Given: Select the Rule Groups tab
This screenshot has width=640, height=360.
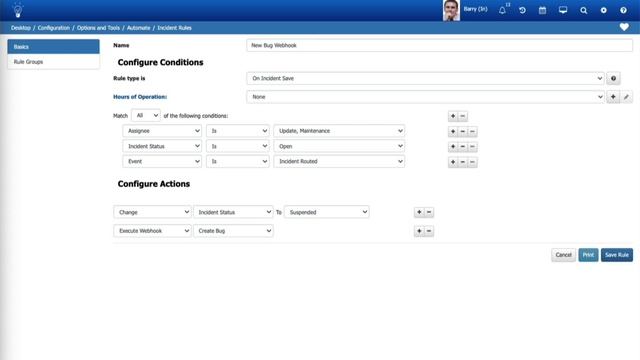Looking at the screenshot, I should tap(53, 62).
